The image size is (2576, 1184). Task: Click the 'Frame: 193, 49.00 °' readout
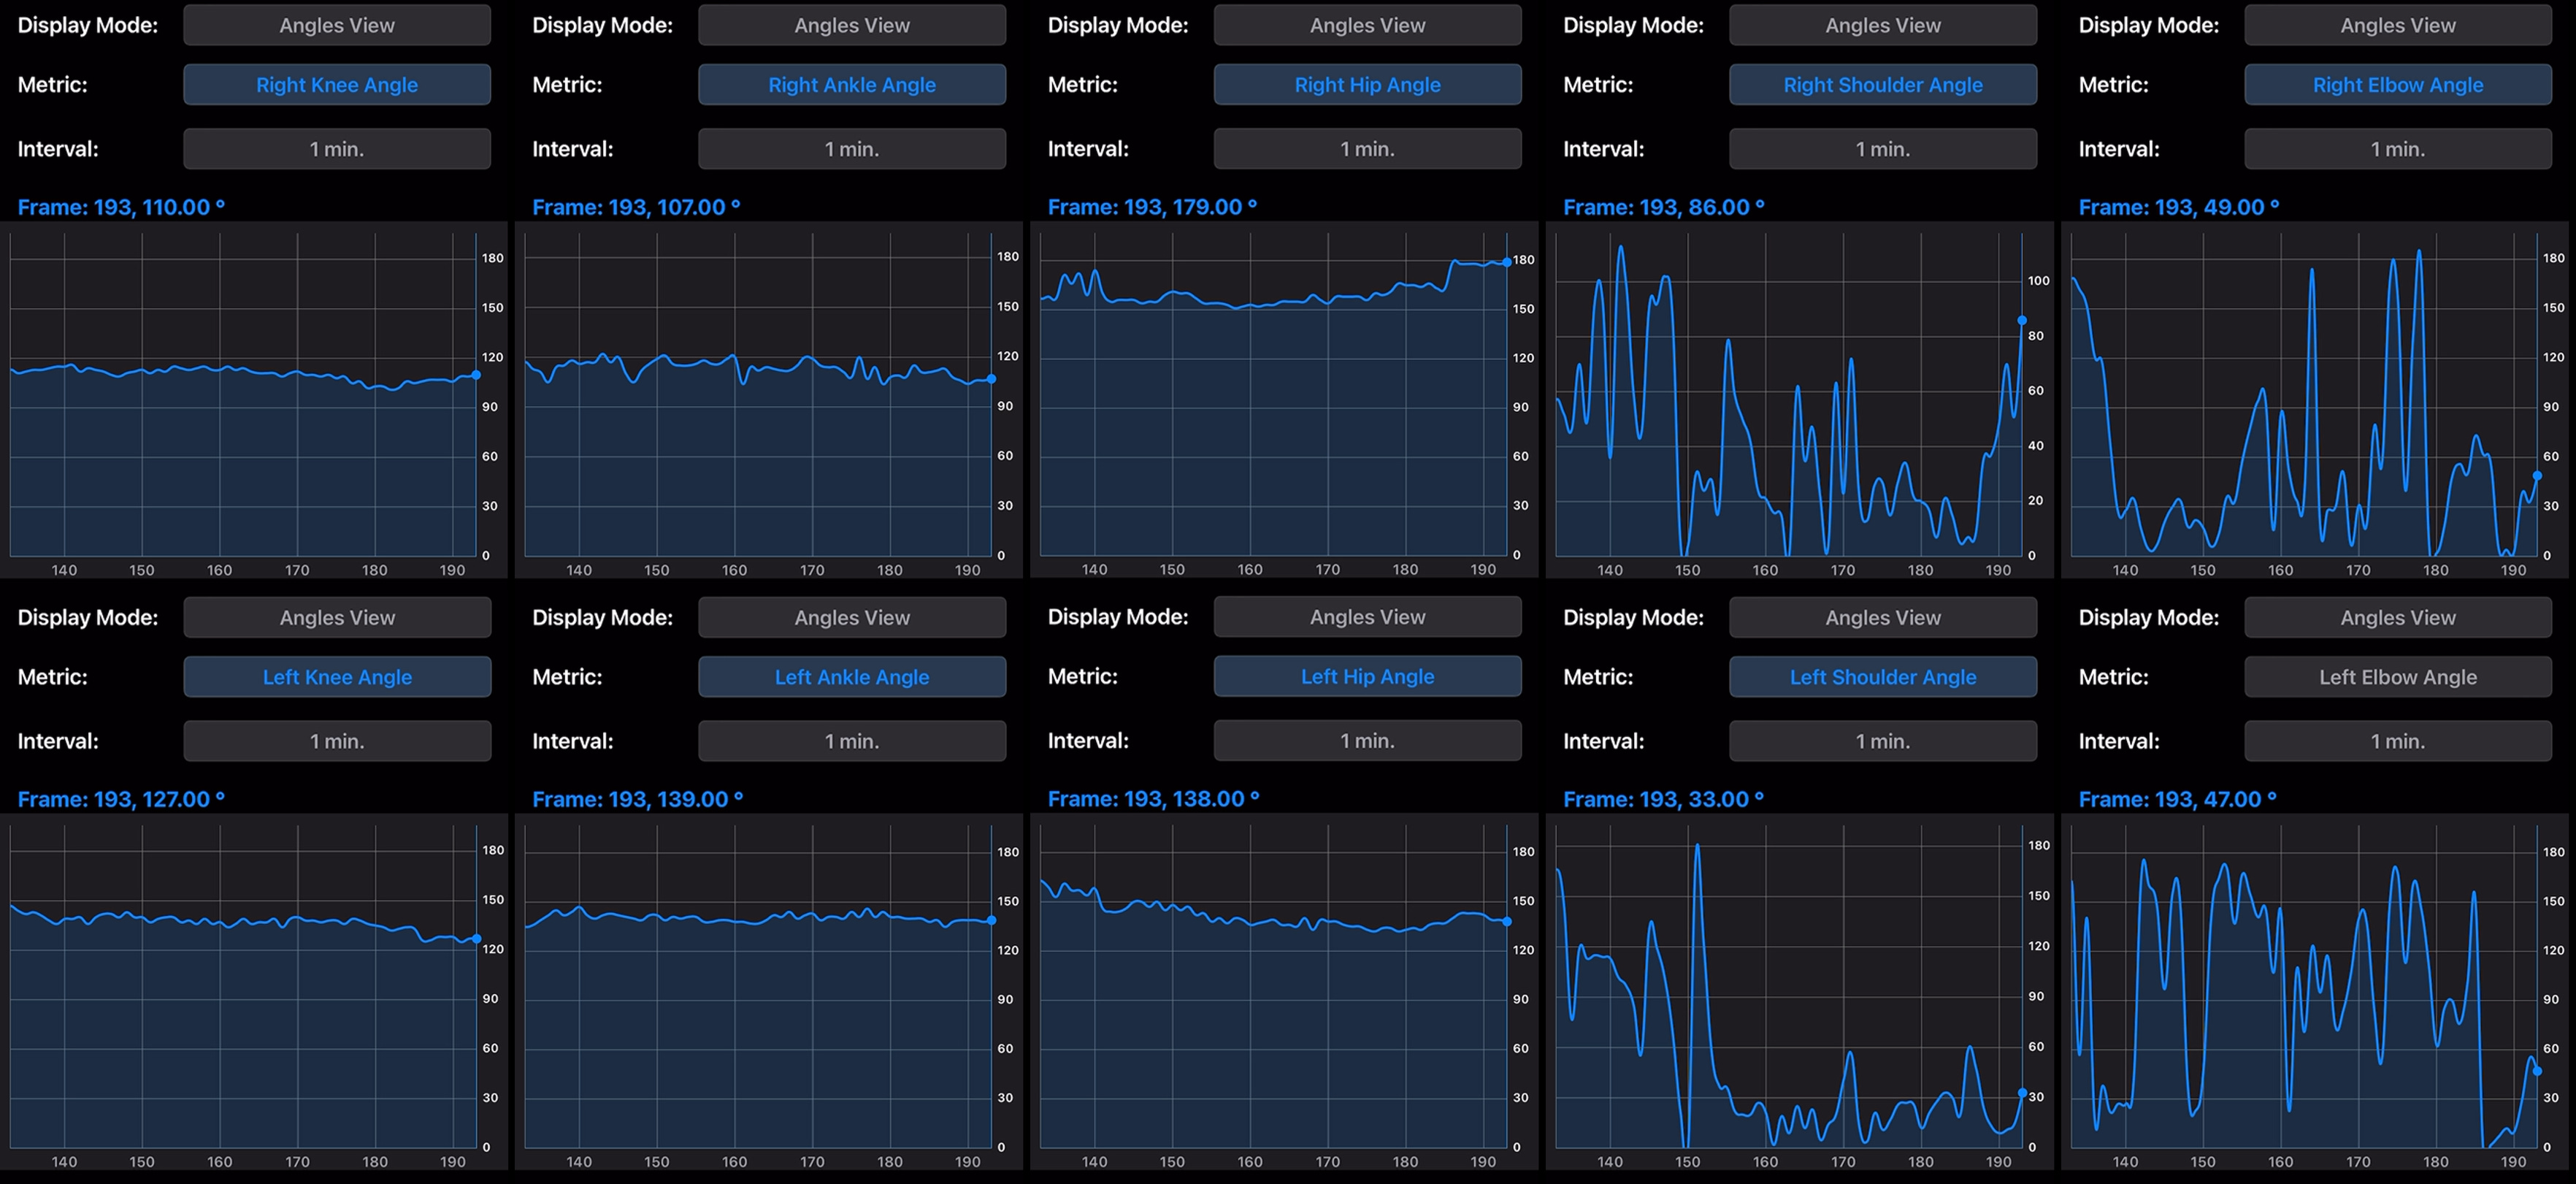tap(2179, 207)
